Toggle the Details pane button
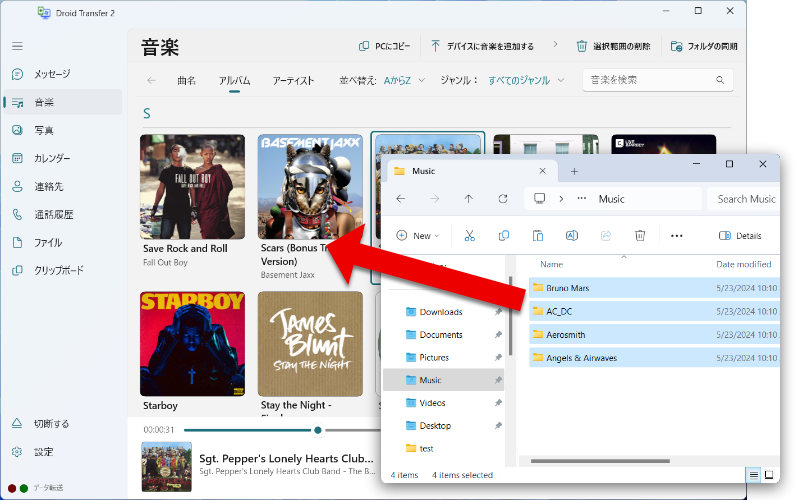Viewport: 800px width, 500px height. (x=740, y=236)
